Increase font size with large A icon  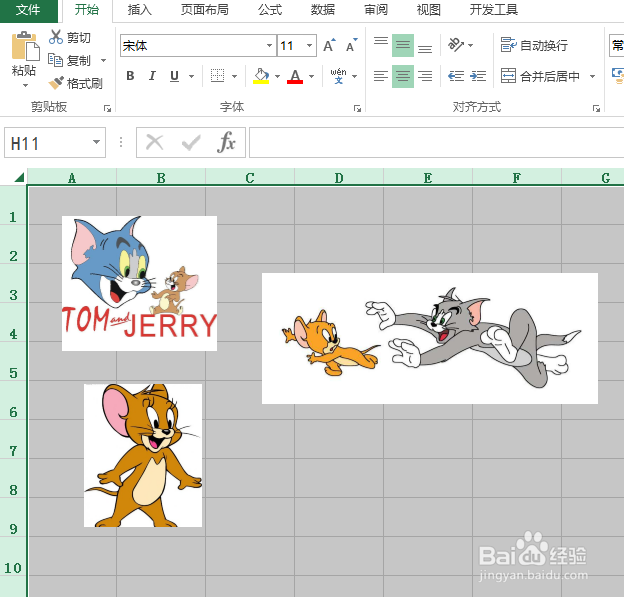coord(329,46)
